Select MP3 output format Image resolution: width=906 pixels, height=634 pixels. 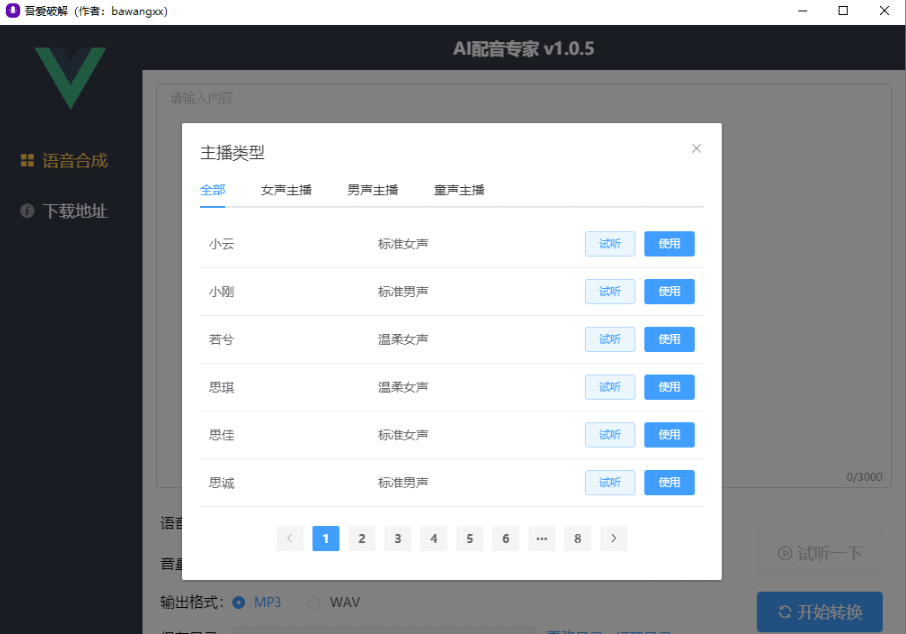pyautogui.click(x=239, y=602)
